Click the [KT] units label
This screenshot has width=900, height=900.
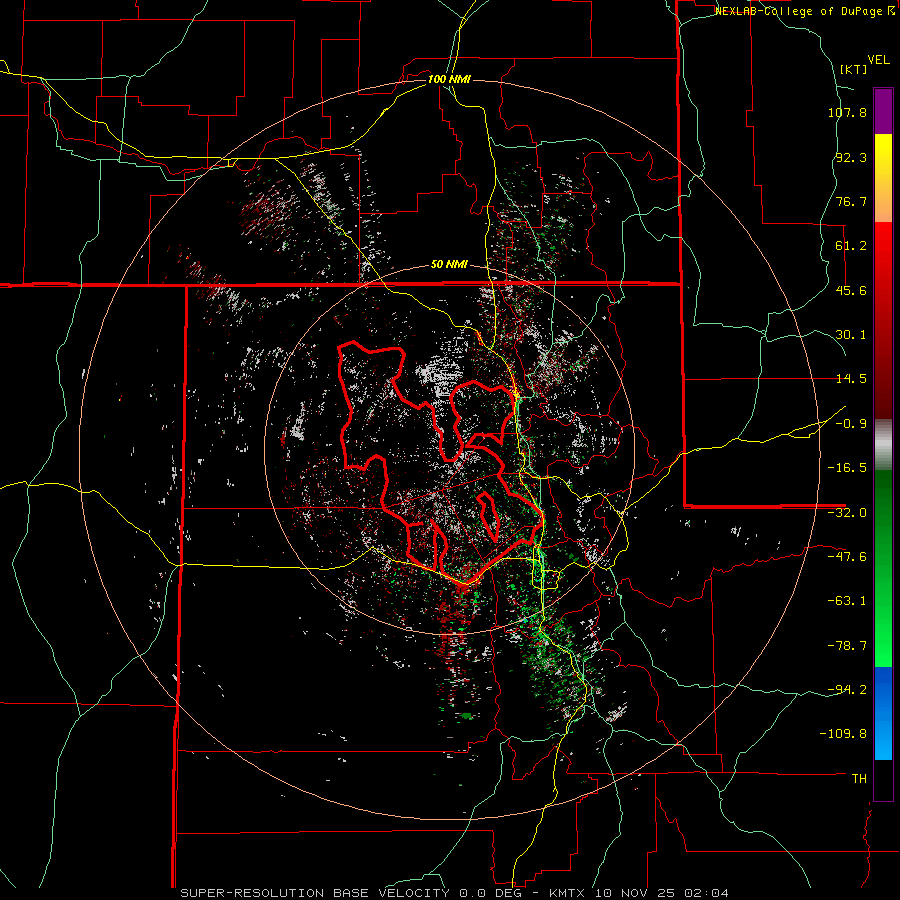(854, 69)
